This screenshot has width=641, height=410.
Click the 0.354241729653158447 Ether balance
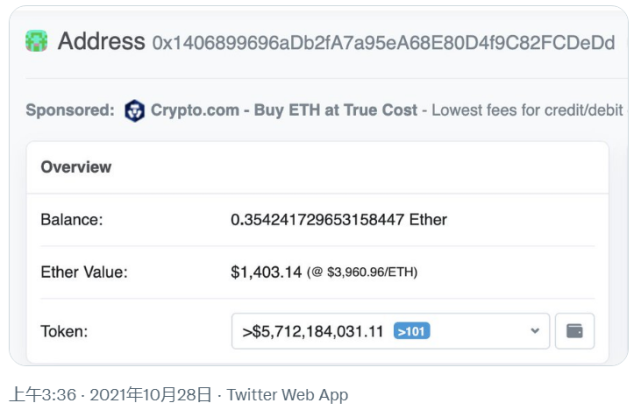point(338,220)
